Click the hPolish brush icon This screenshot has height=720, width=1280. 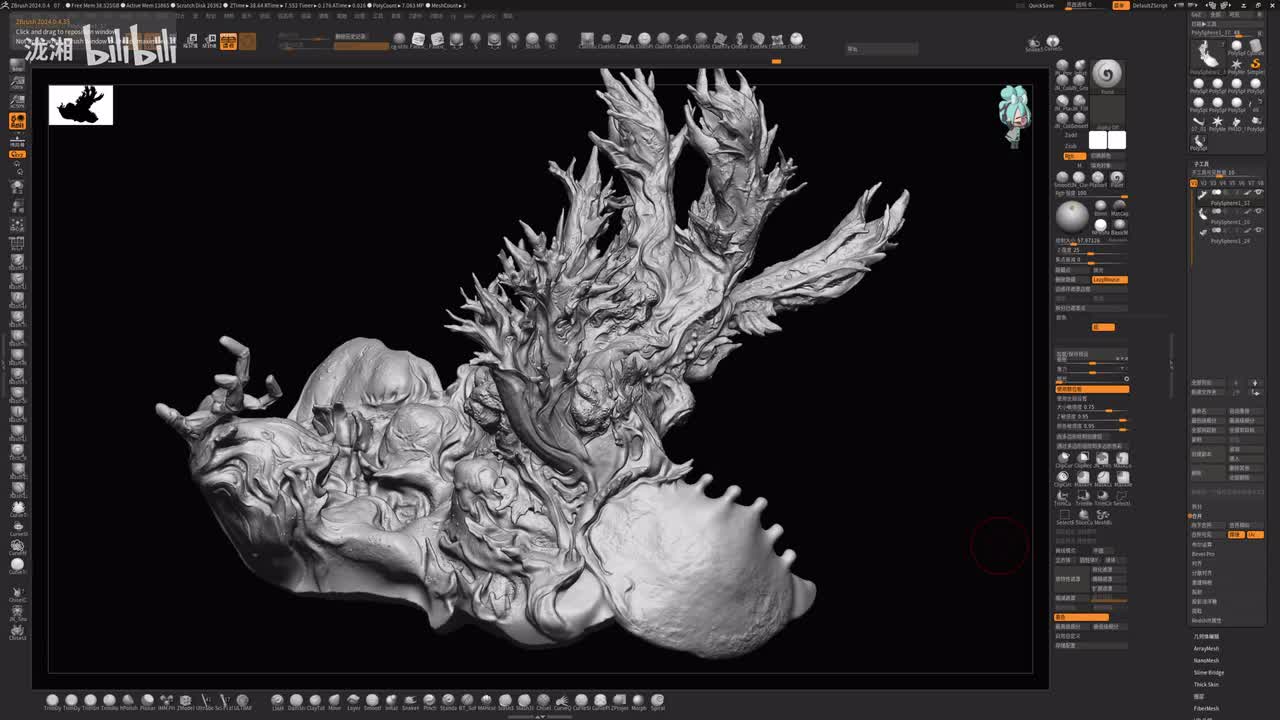click(x=128, y=701)
